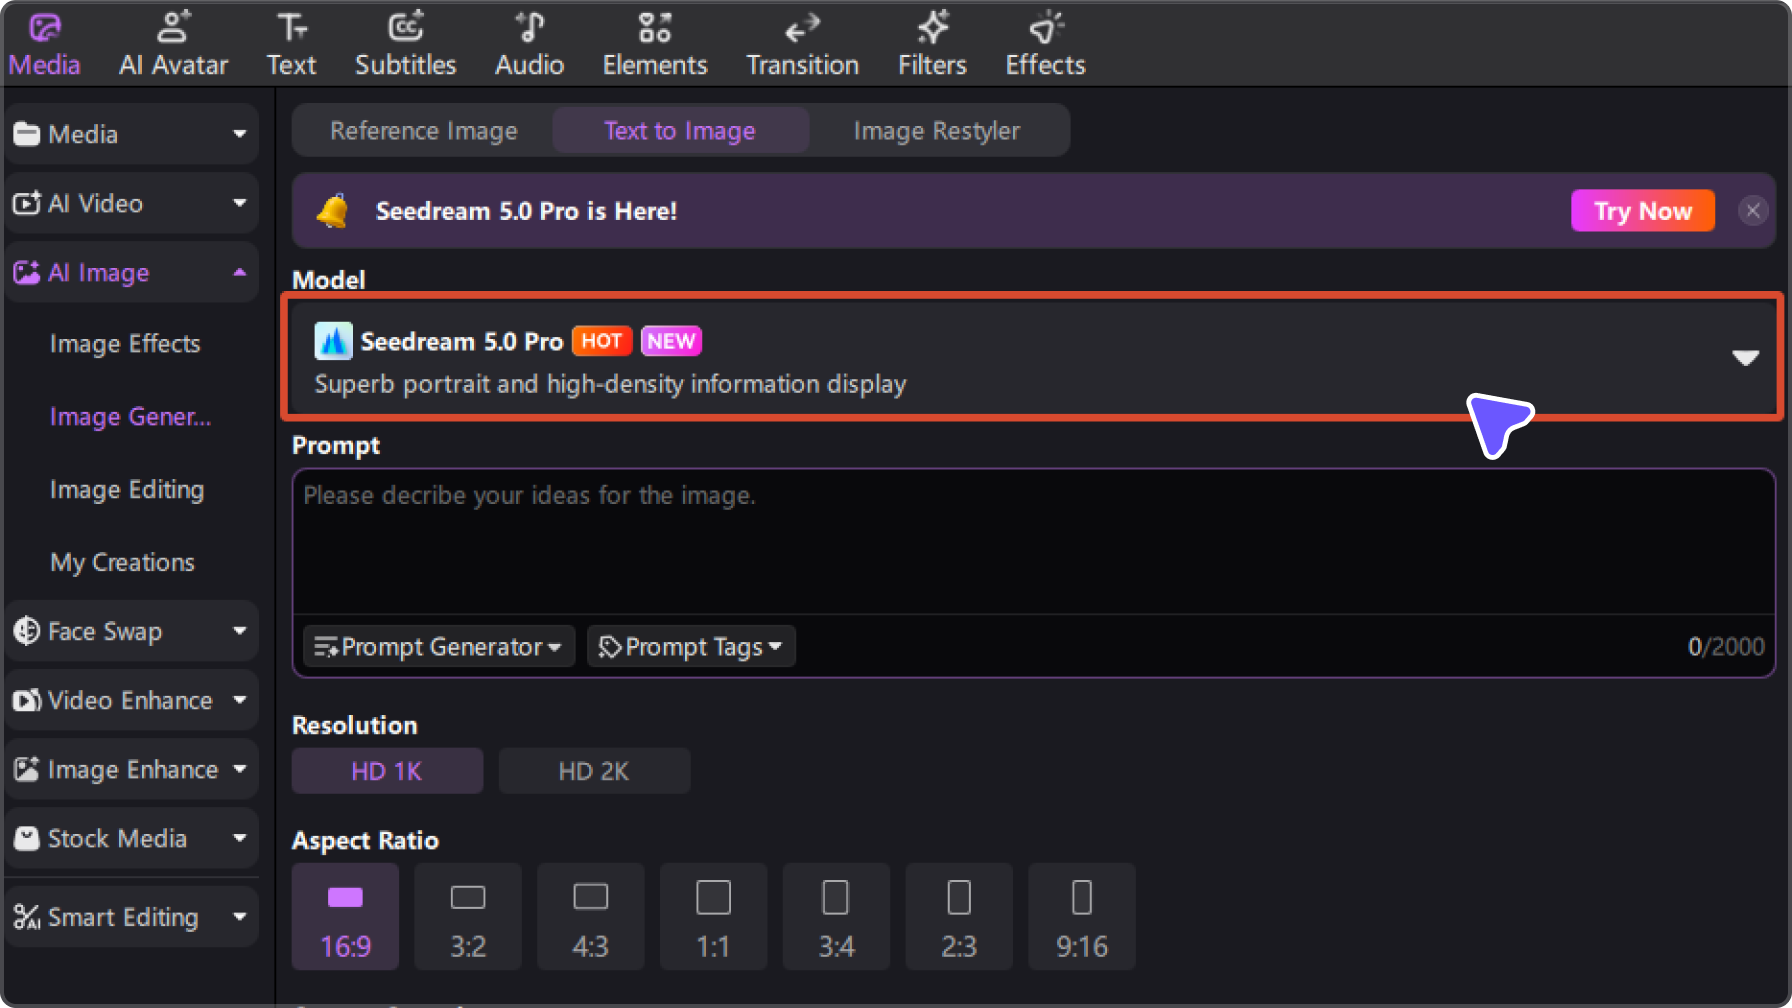The image size is (1792, 1008).
Task: Open the Prompt Tags dropdown
Action: pos(691,646)
